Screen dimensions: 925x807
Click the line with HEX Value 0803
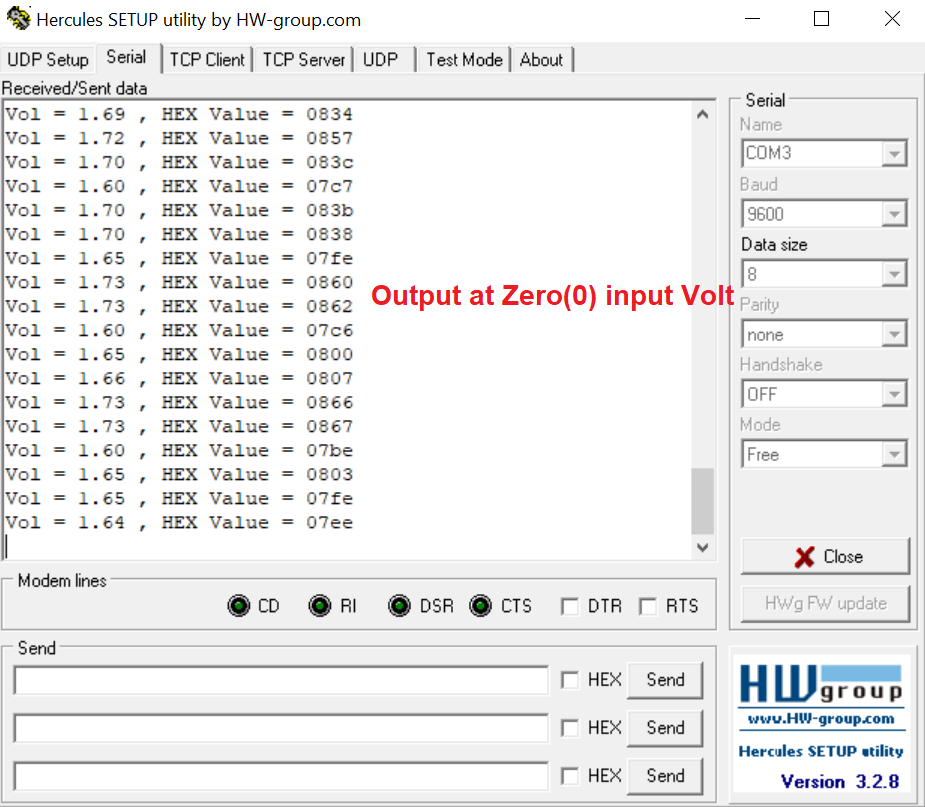(179, 475)
